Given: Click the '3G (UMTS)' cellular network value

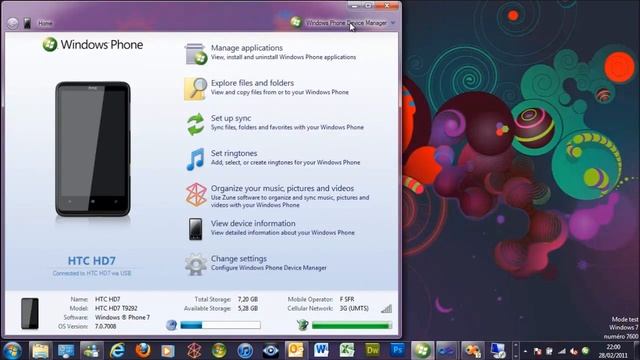Looking at the screenshot, I should [354, 308].
